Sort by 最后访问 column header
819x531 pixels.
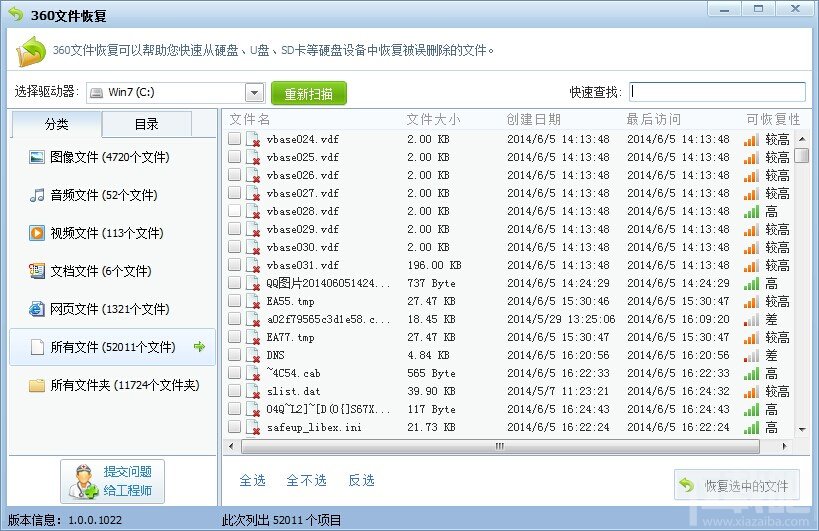pyautogui.click(x=653, y=120)
